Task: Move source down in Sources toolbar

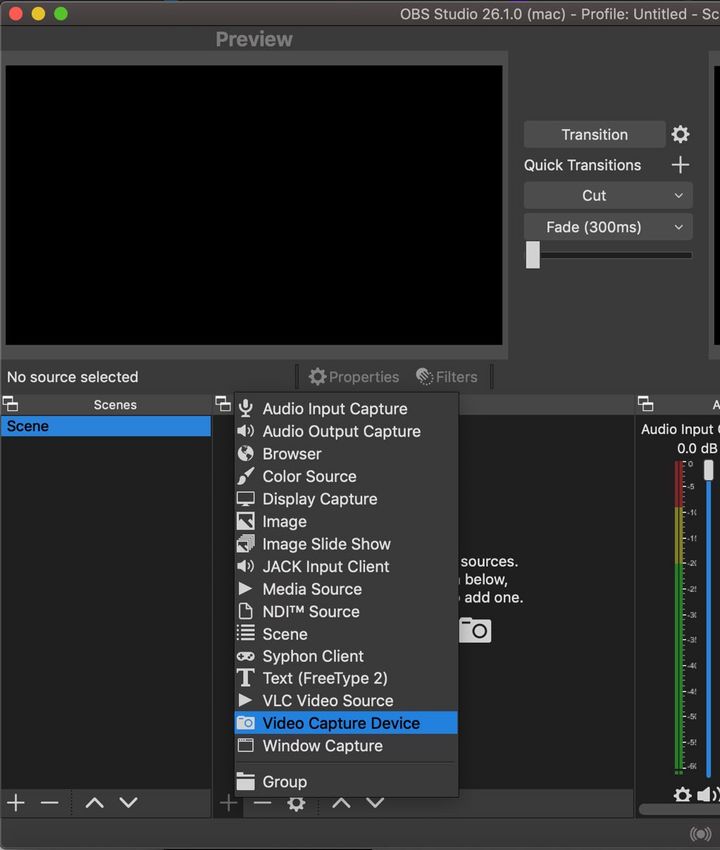Action: pos(375,803)
